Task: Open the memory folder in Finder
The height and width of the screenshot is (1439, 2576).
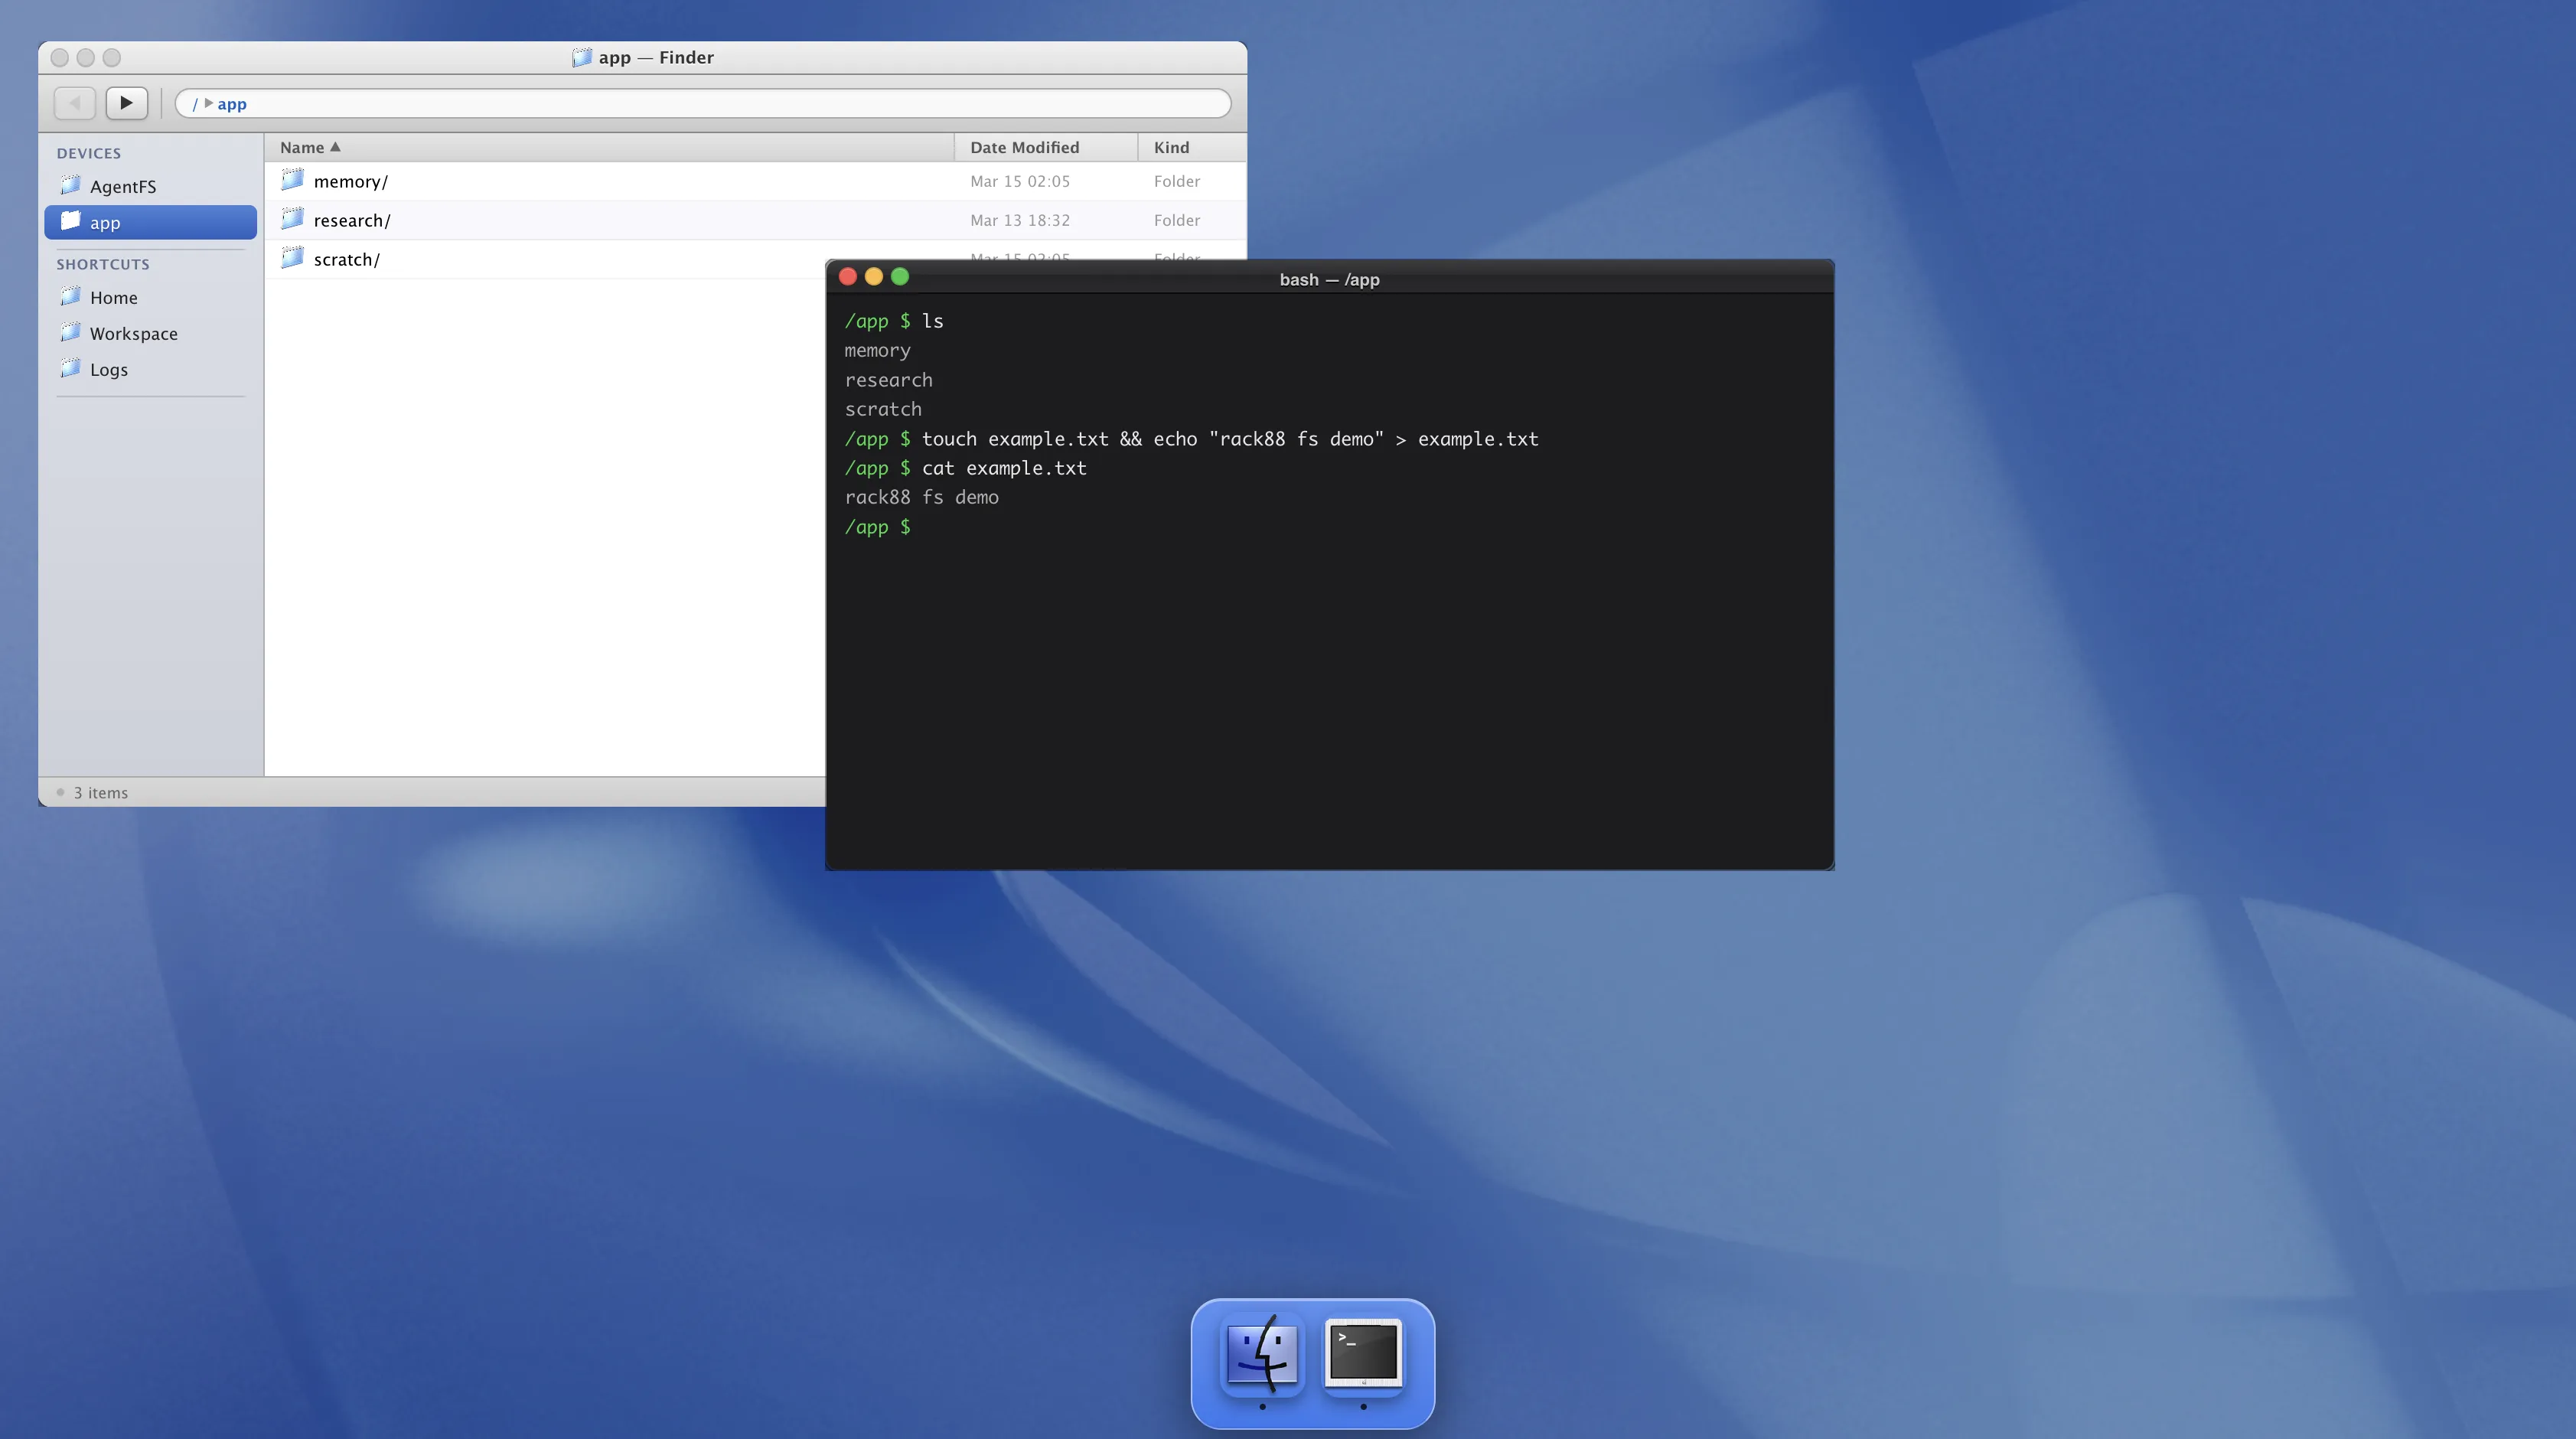Action: click(350, 181)
